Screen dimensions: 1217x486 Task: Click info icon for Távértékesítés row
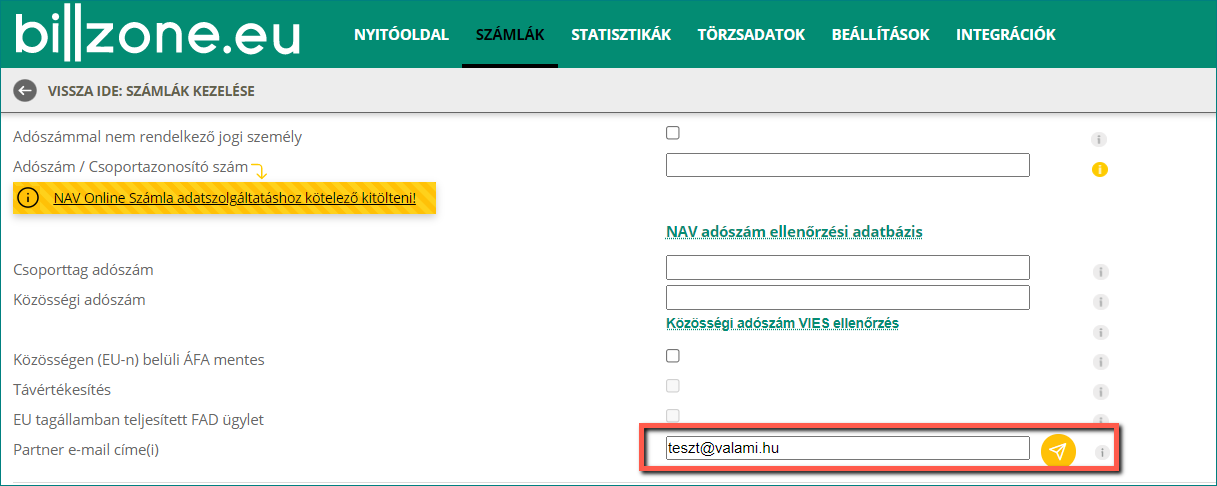tap(1100, 392)
